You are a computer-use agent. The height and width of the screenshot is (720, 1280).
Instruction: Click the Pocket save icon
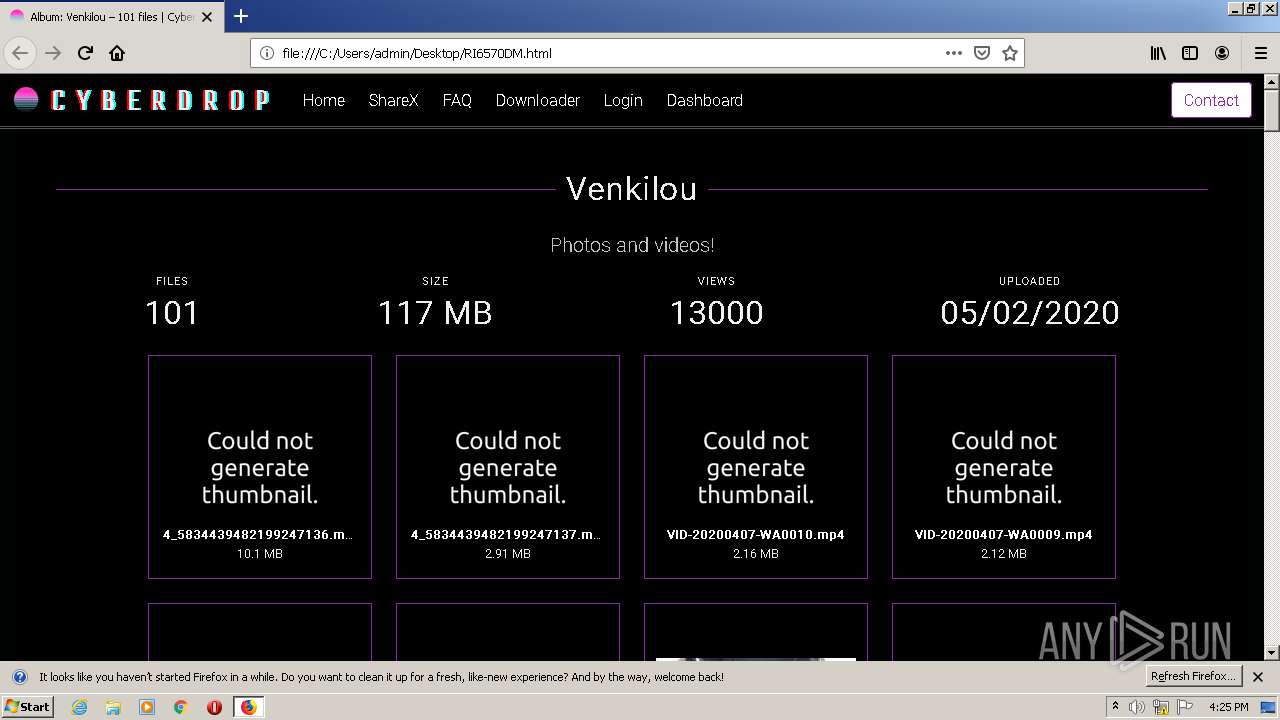click(x=982, y=53)
